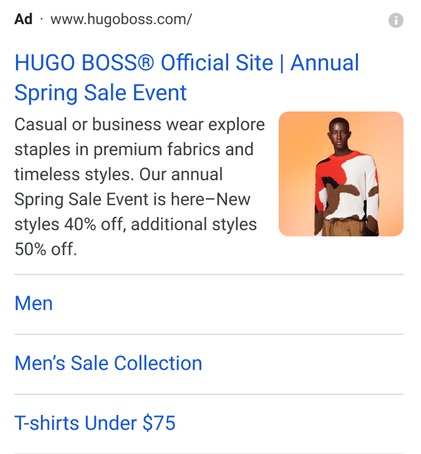Open the model photo thumbnail
Viewport: 421px width, 454px height.
click(341, 174)
